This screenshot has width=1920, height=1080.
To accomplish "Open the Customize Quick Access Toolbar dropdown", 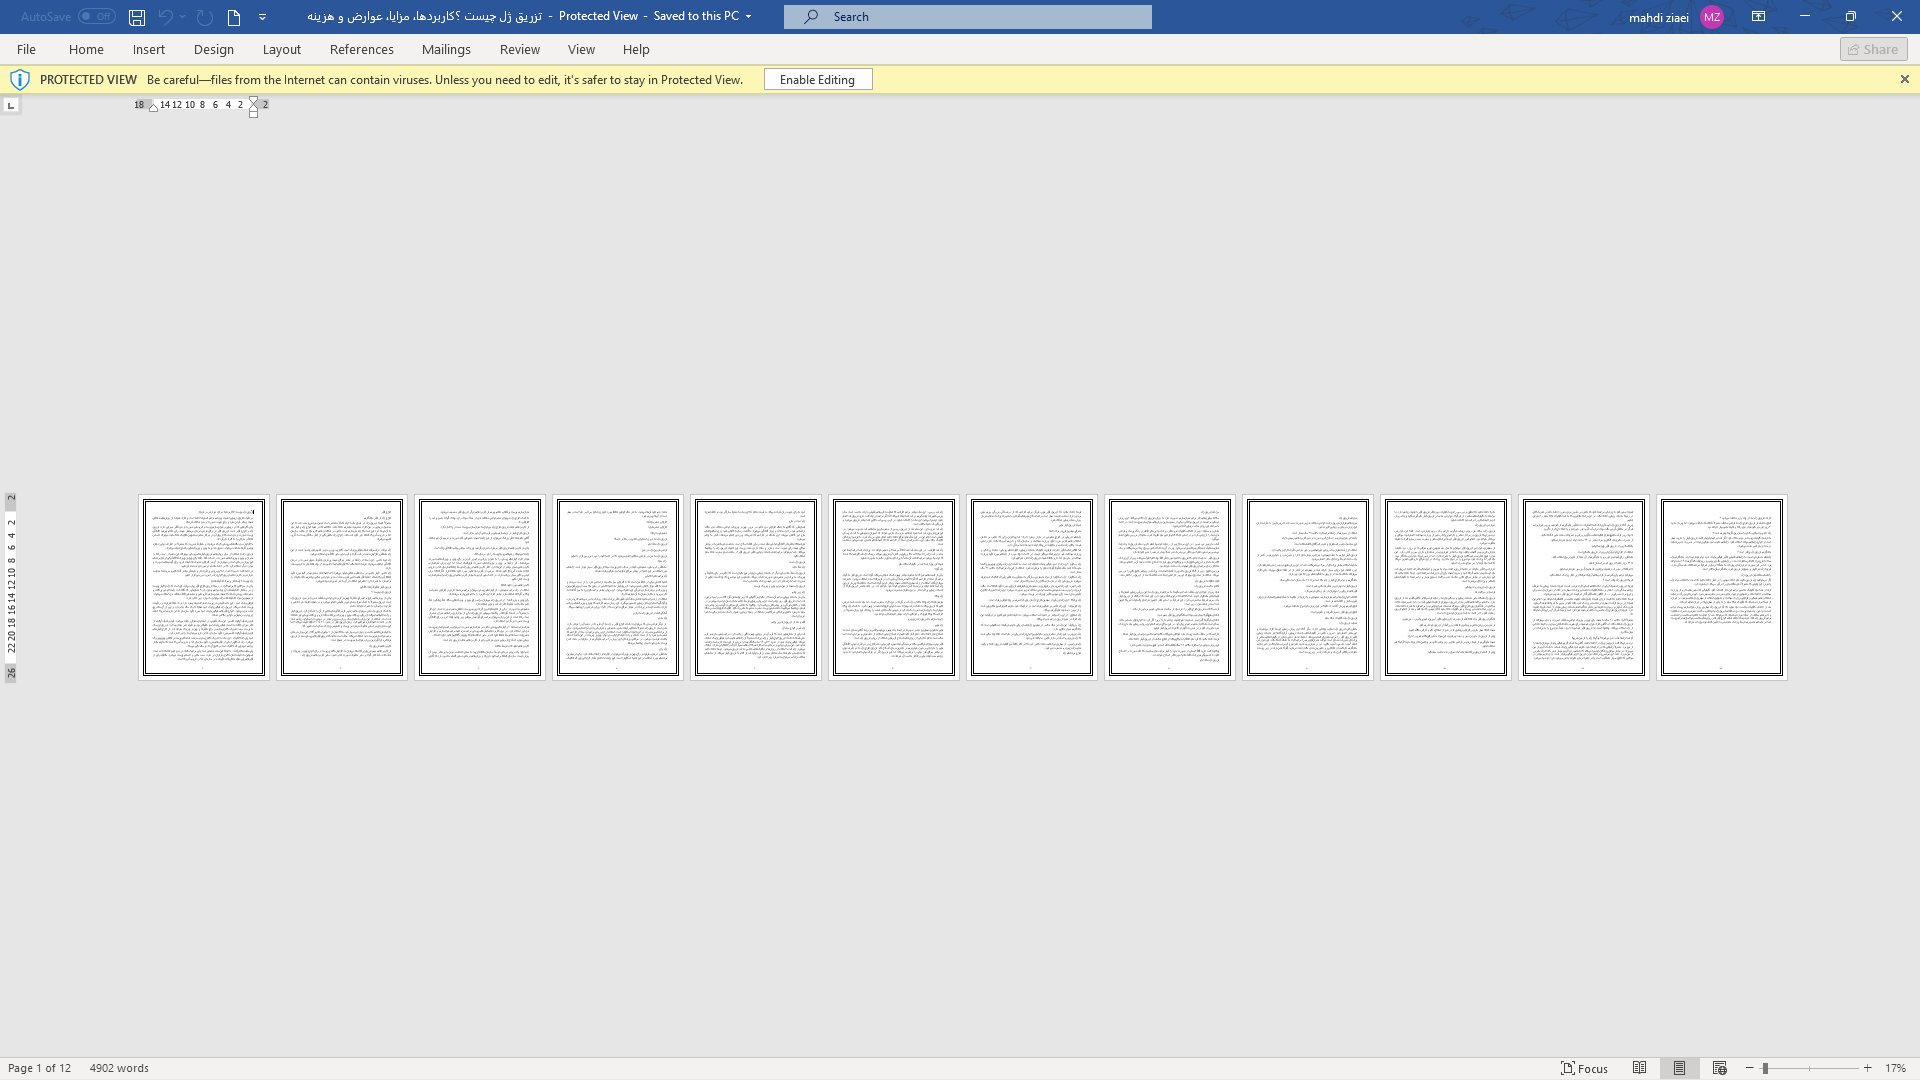I will [x=262, y=17].
